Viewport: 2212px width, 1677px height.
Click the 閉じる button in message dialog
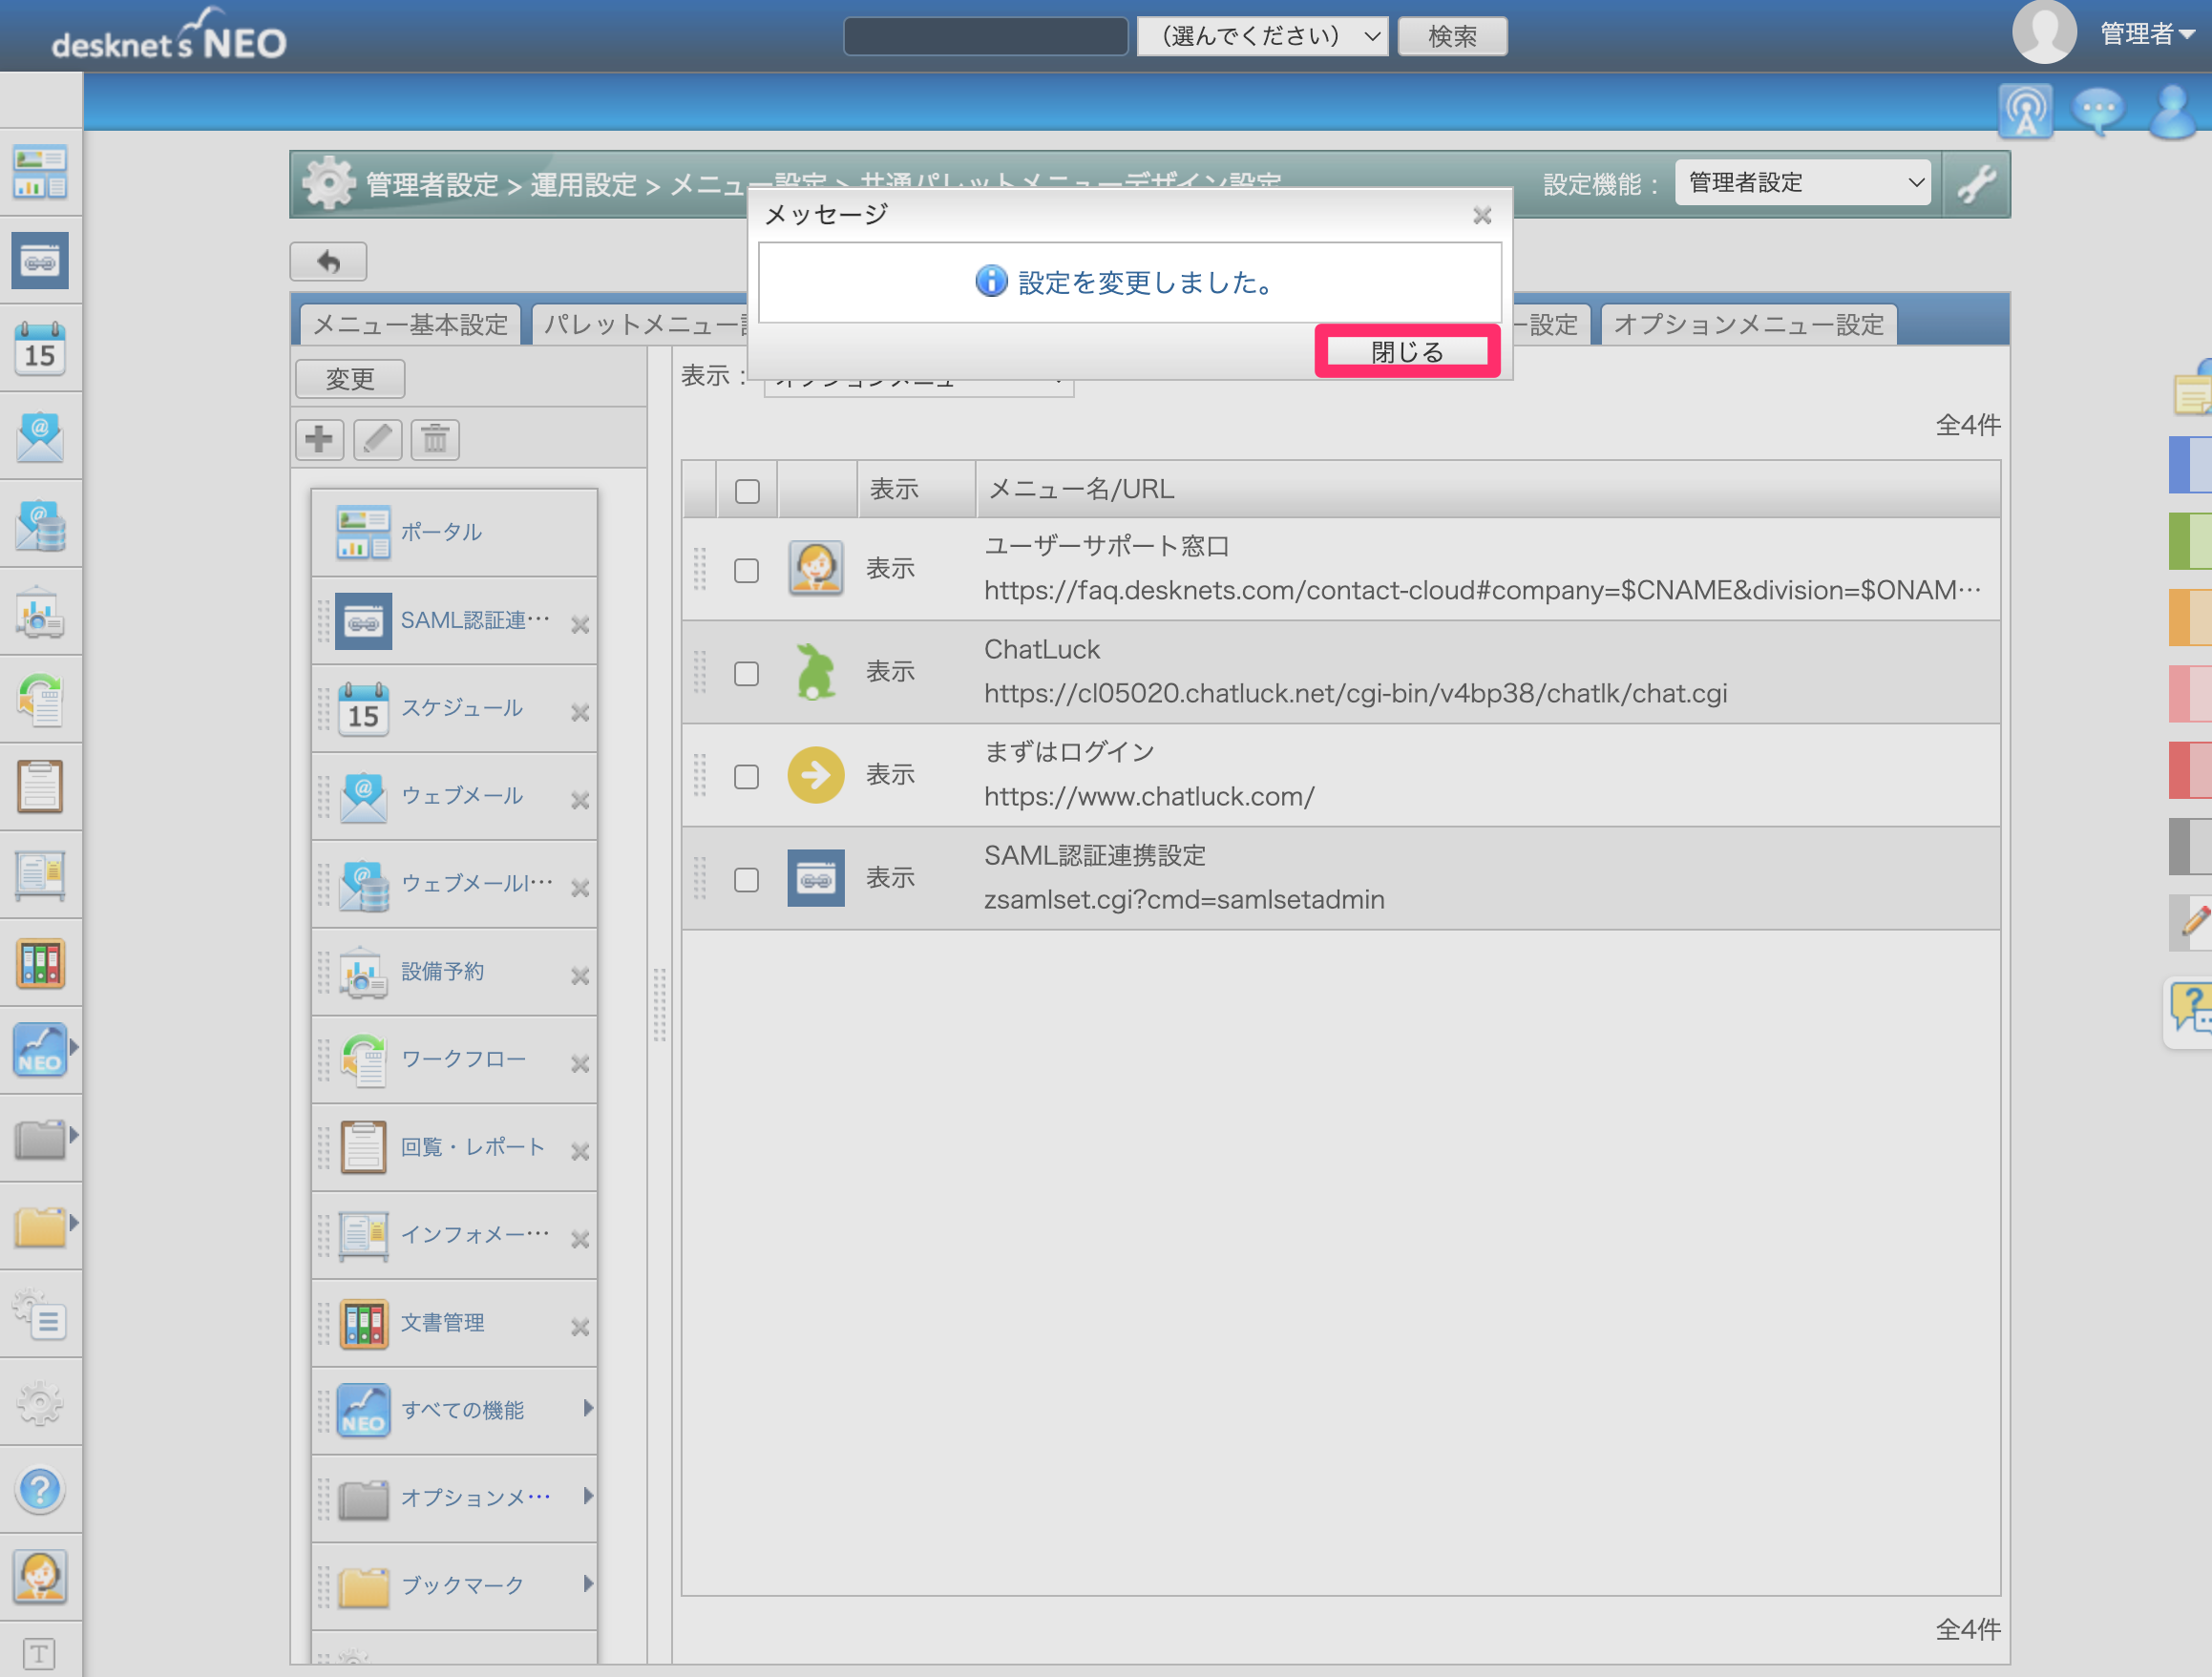[1407, 351]
